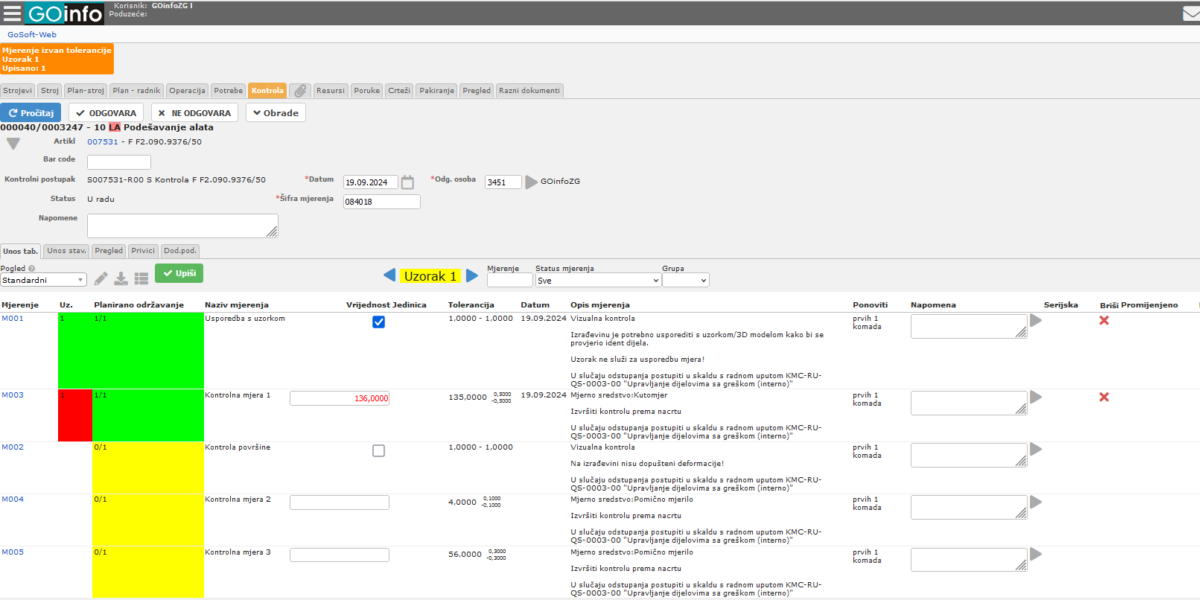
Task: Open measurement link M004
Action: (x=12, y=499)
